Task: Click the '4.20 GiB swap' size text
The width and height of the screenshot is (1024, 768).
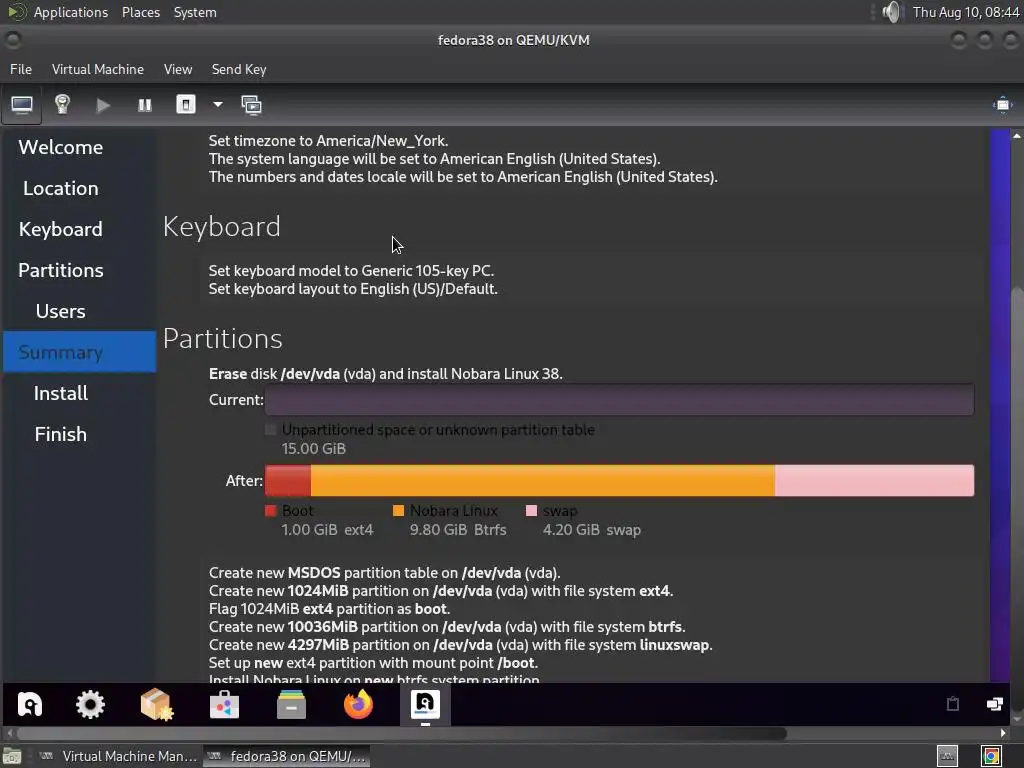Action: point(592,530)
